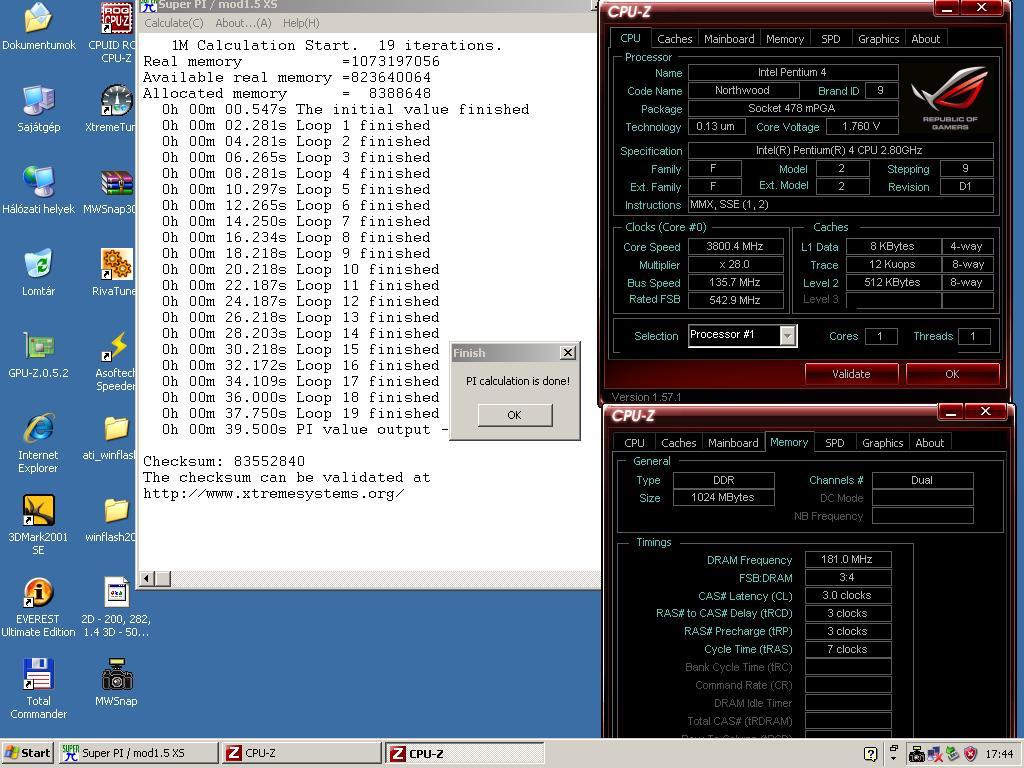Screen dimensions: 1024x768
Task: Click the Checksum: 83552840 line in Super PI
Action: tap(224, 461)
